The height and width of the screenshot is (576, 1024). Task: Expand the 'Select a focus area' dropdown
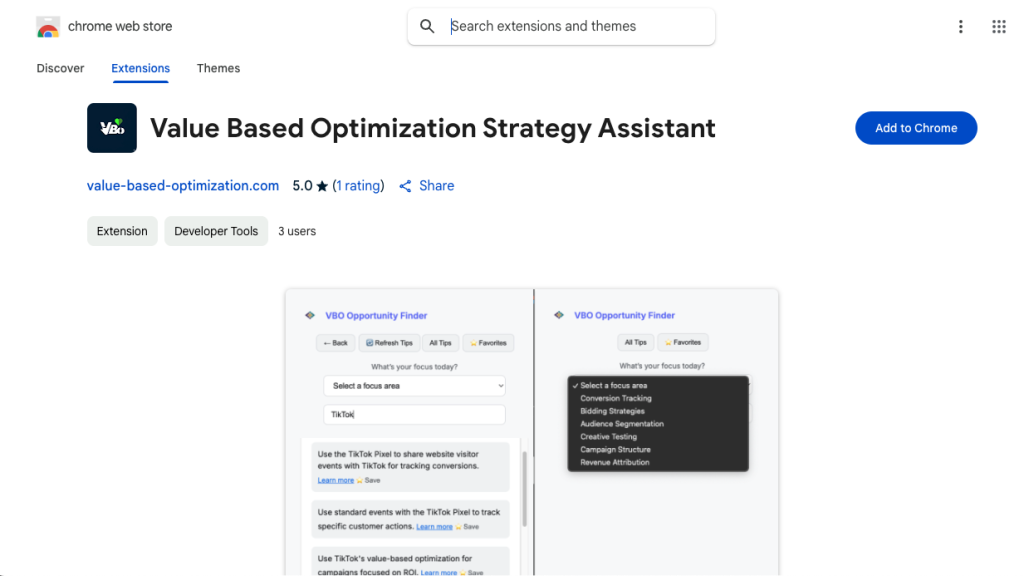pyautogui.click(x=414, y=386)
